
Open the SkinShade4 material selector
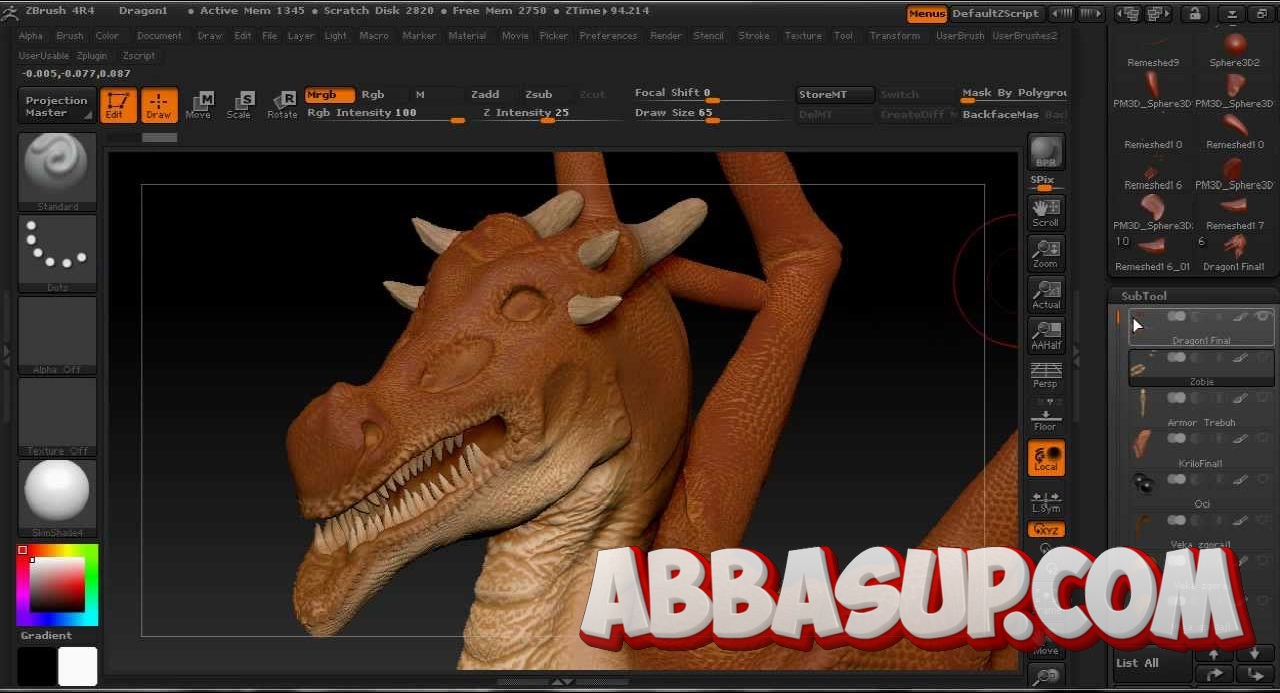(x=57, y=498)
